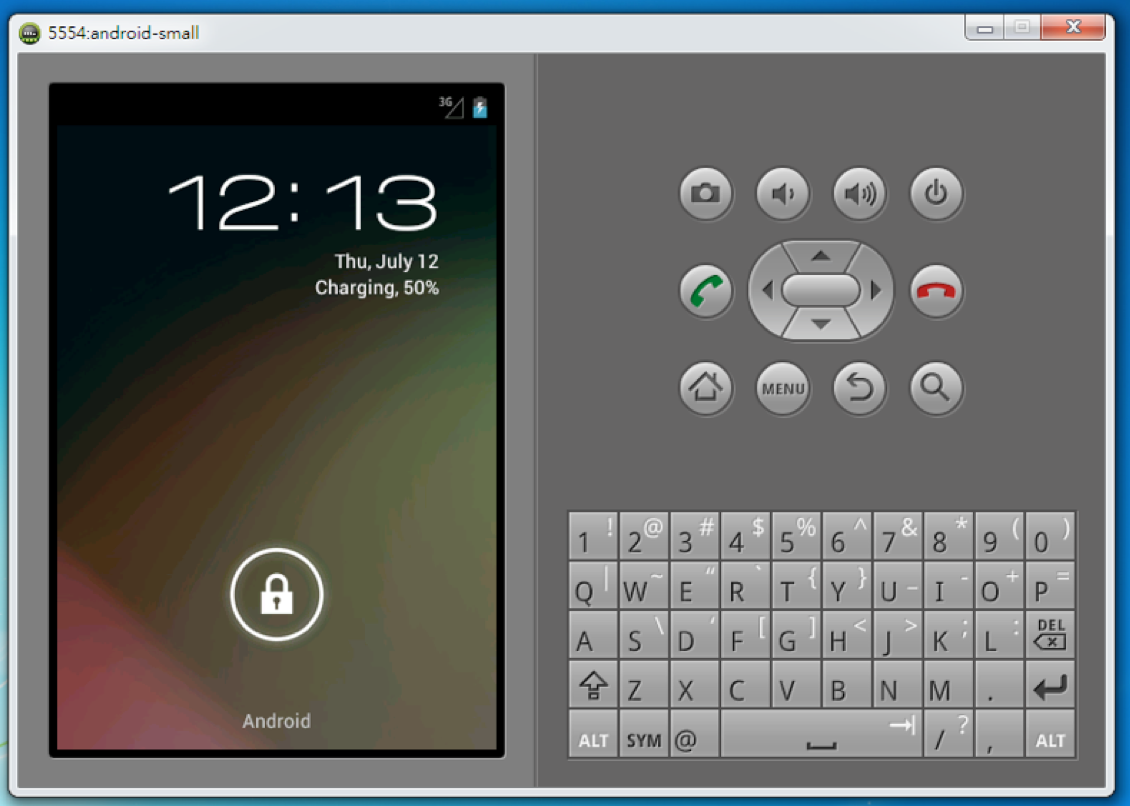Click the Enter return arrow key
Image resolution: width=1130 pixels, height=806 pixels.
1050,684
